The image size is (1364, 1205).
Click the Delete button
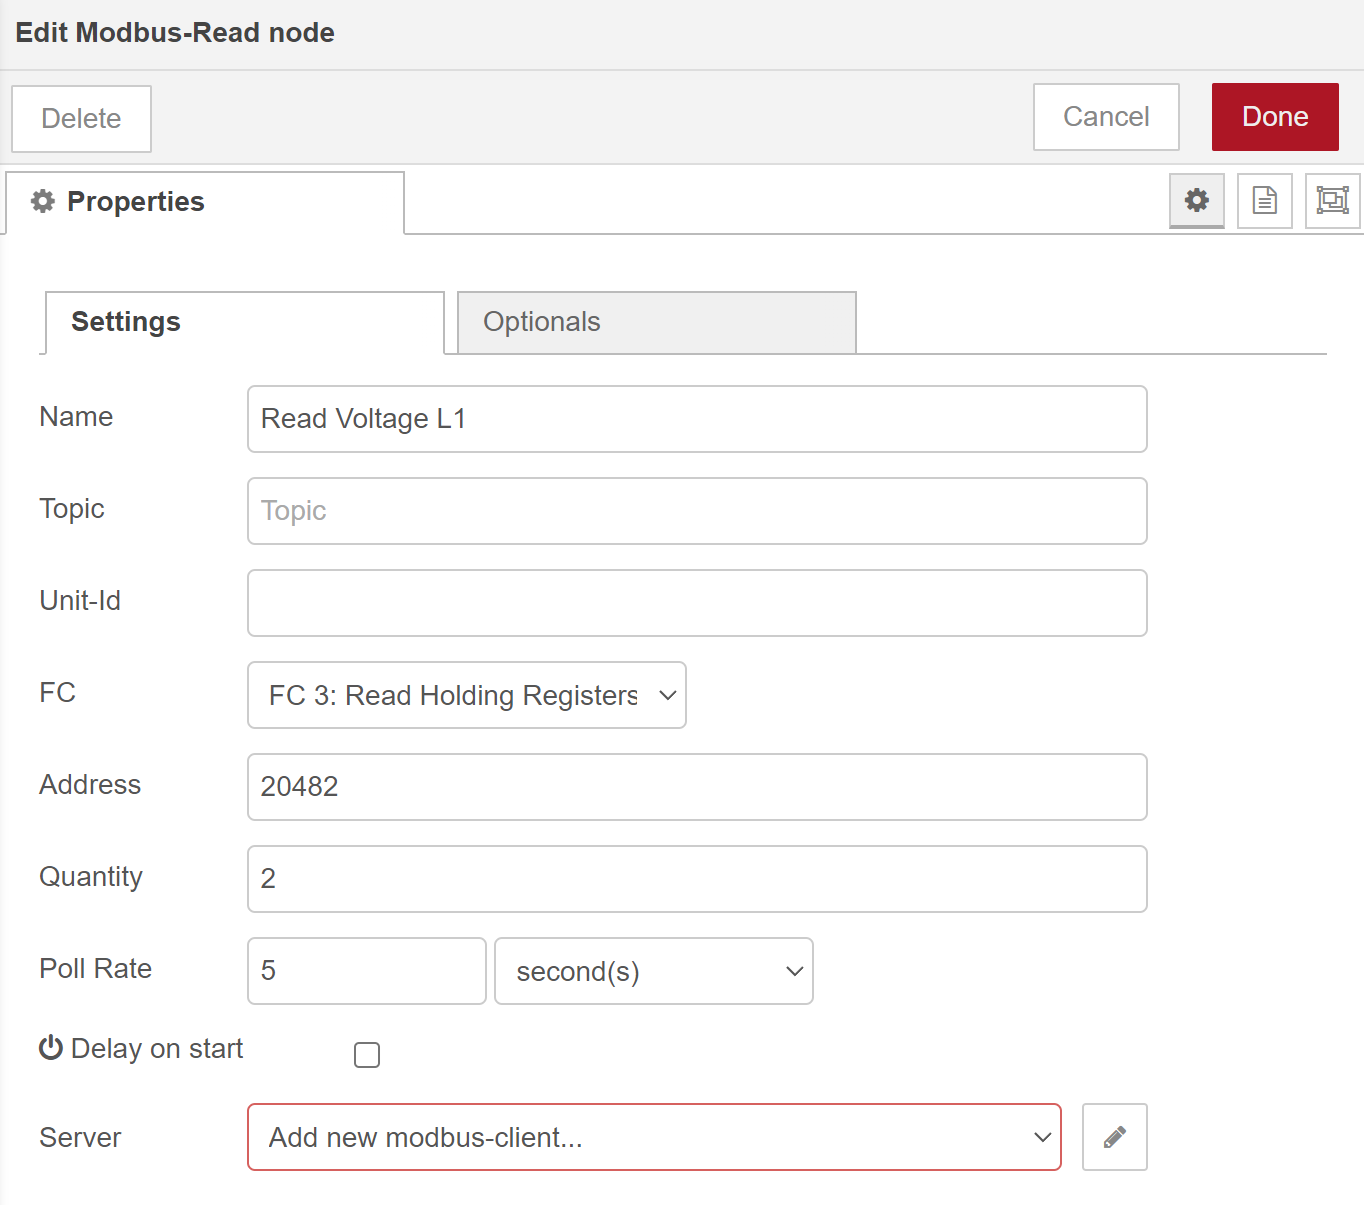pyautogui.click(x=81, y=119)
